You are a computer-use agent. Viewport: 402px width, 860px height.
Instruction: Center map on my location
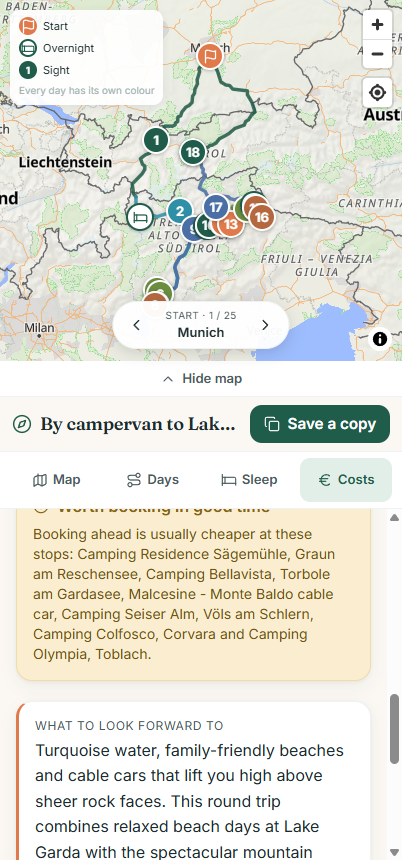(x=377, y=93)
